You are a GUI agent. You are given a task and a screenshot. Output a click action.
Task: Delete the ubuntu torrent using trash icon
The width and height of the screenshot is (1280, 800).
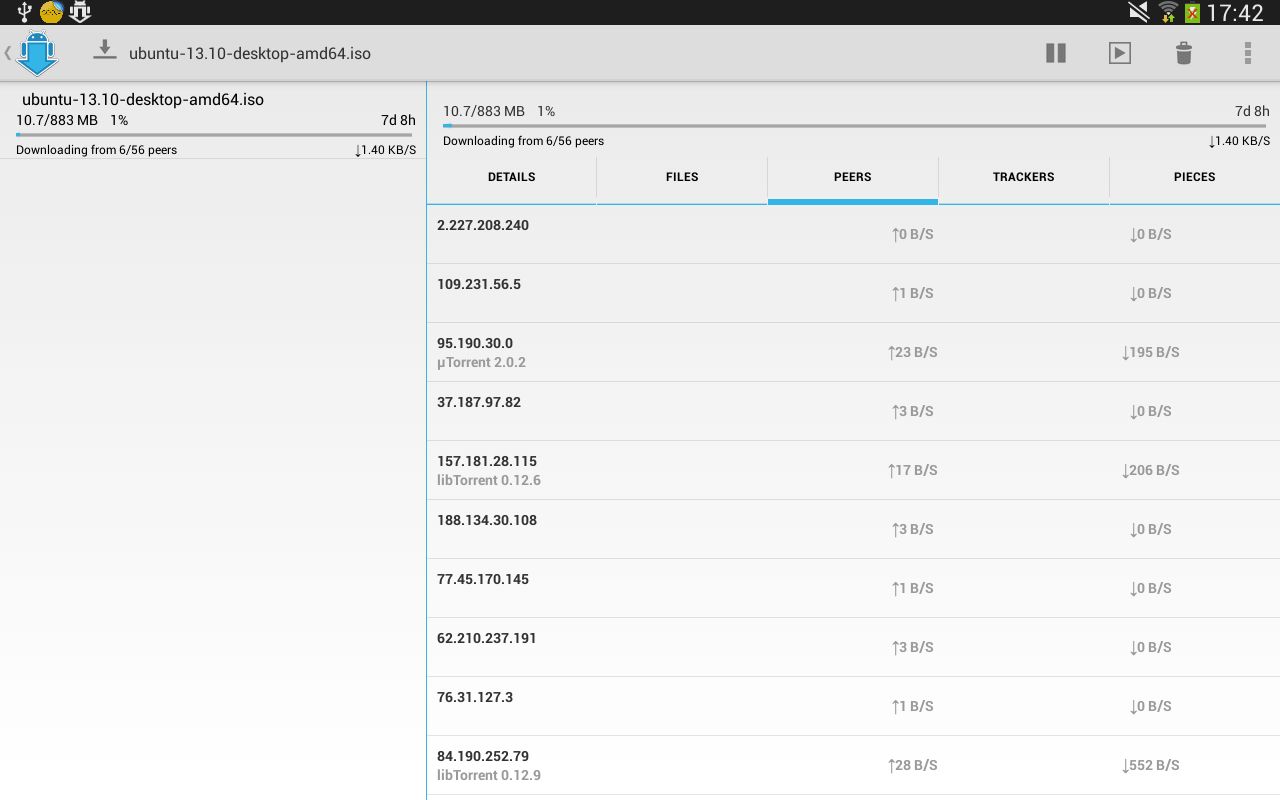[x=1184, y=53]
